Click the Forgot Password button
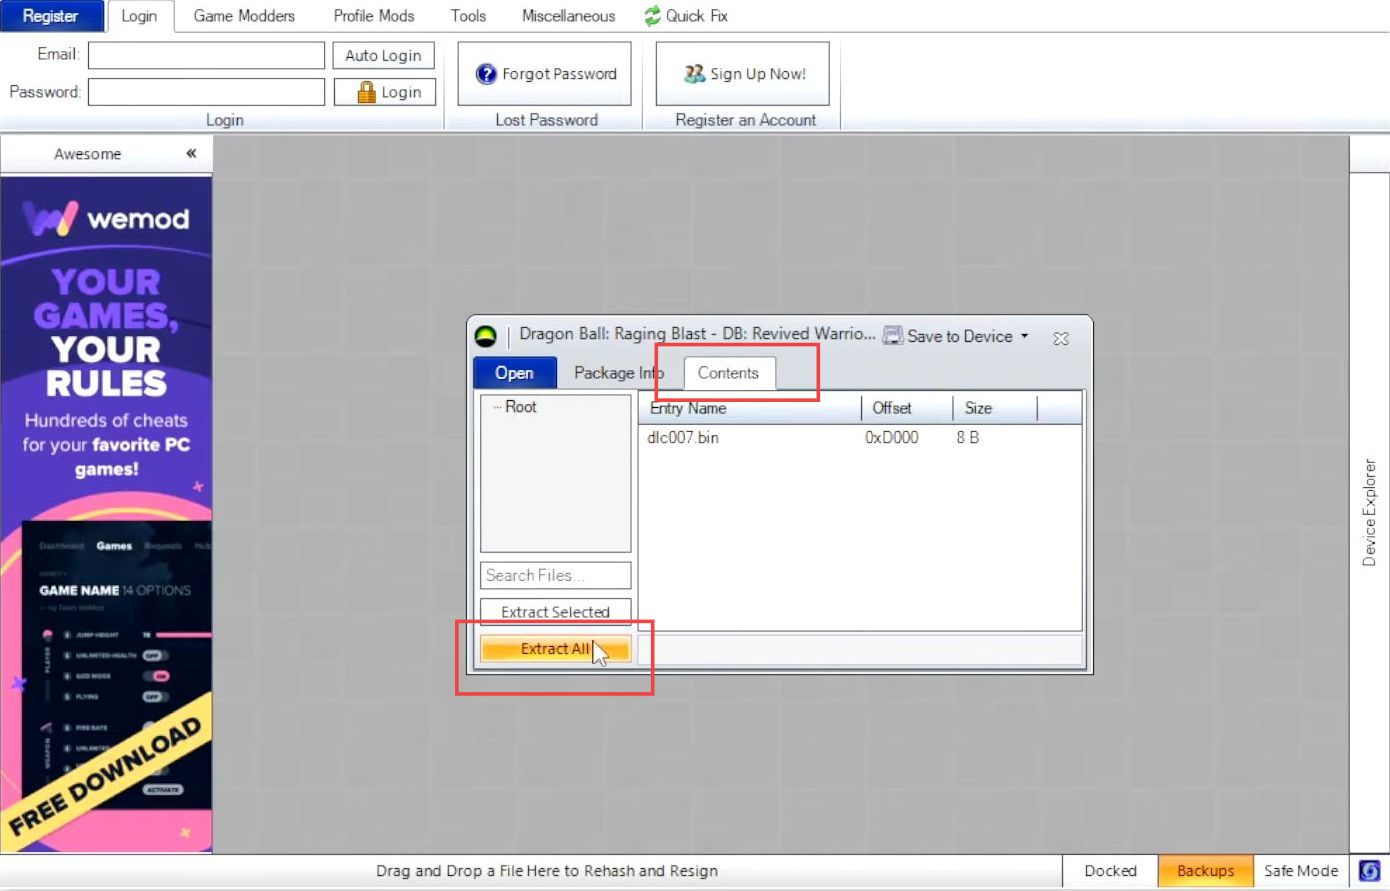Screen dimensions: 1390x891 tap(545, 74)
